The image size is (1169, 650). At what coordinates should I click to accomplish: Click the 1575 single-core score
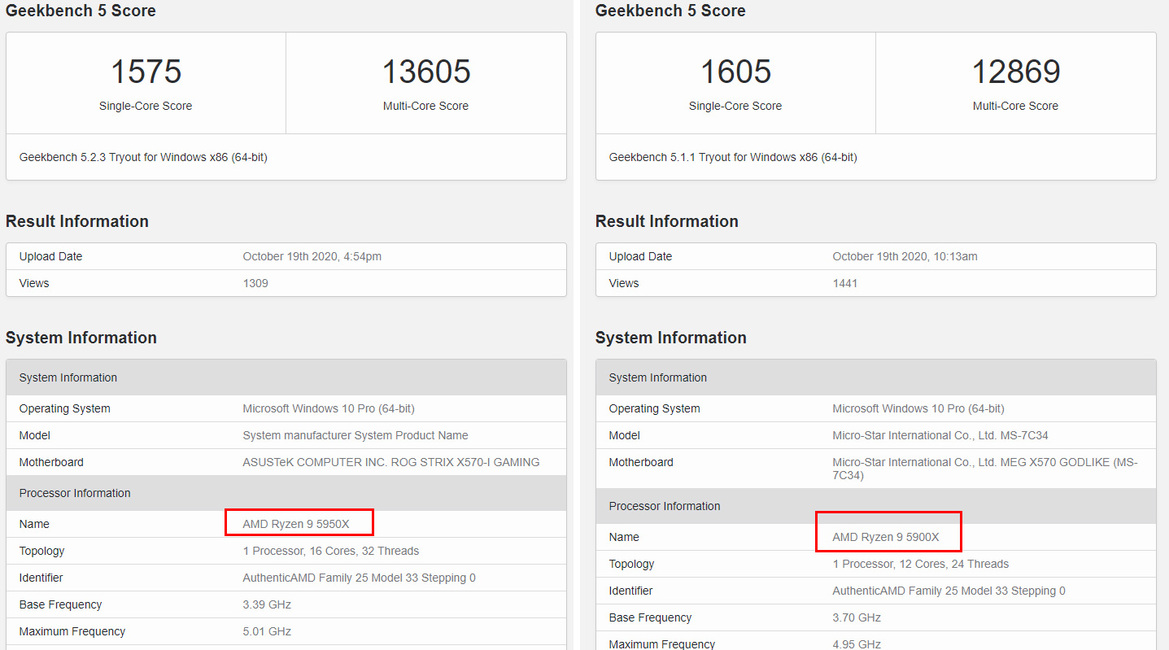pos(146,72)
